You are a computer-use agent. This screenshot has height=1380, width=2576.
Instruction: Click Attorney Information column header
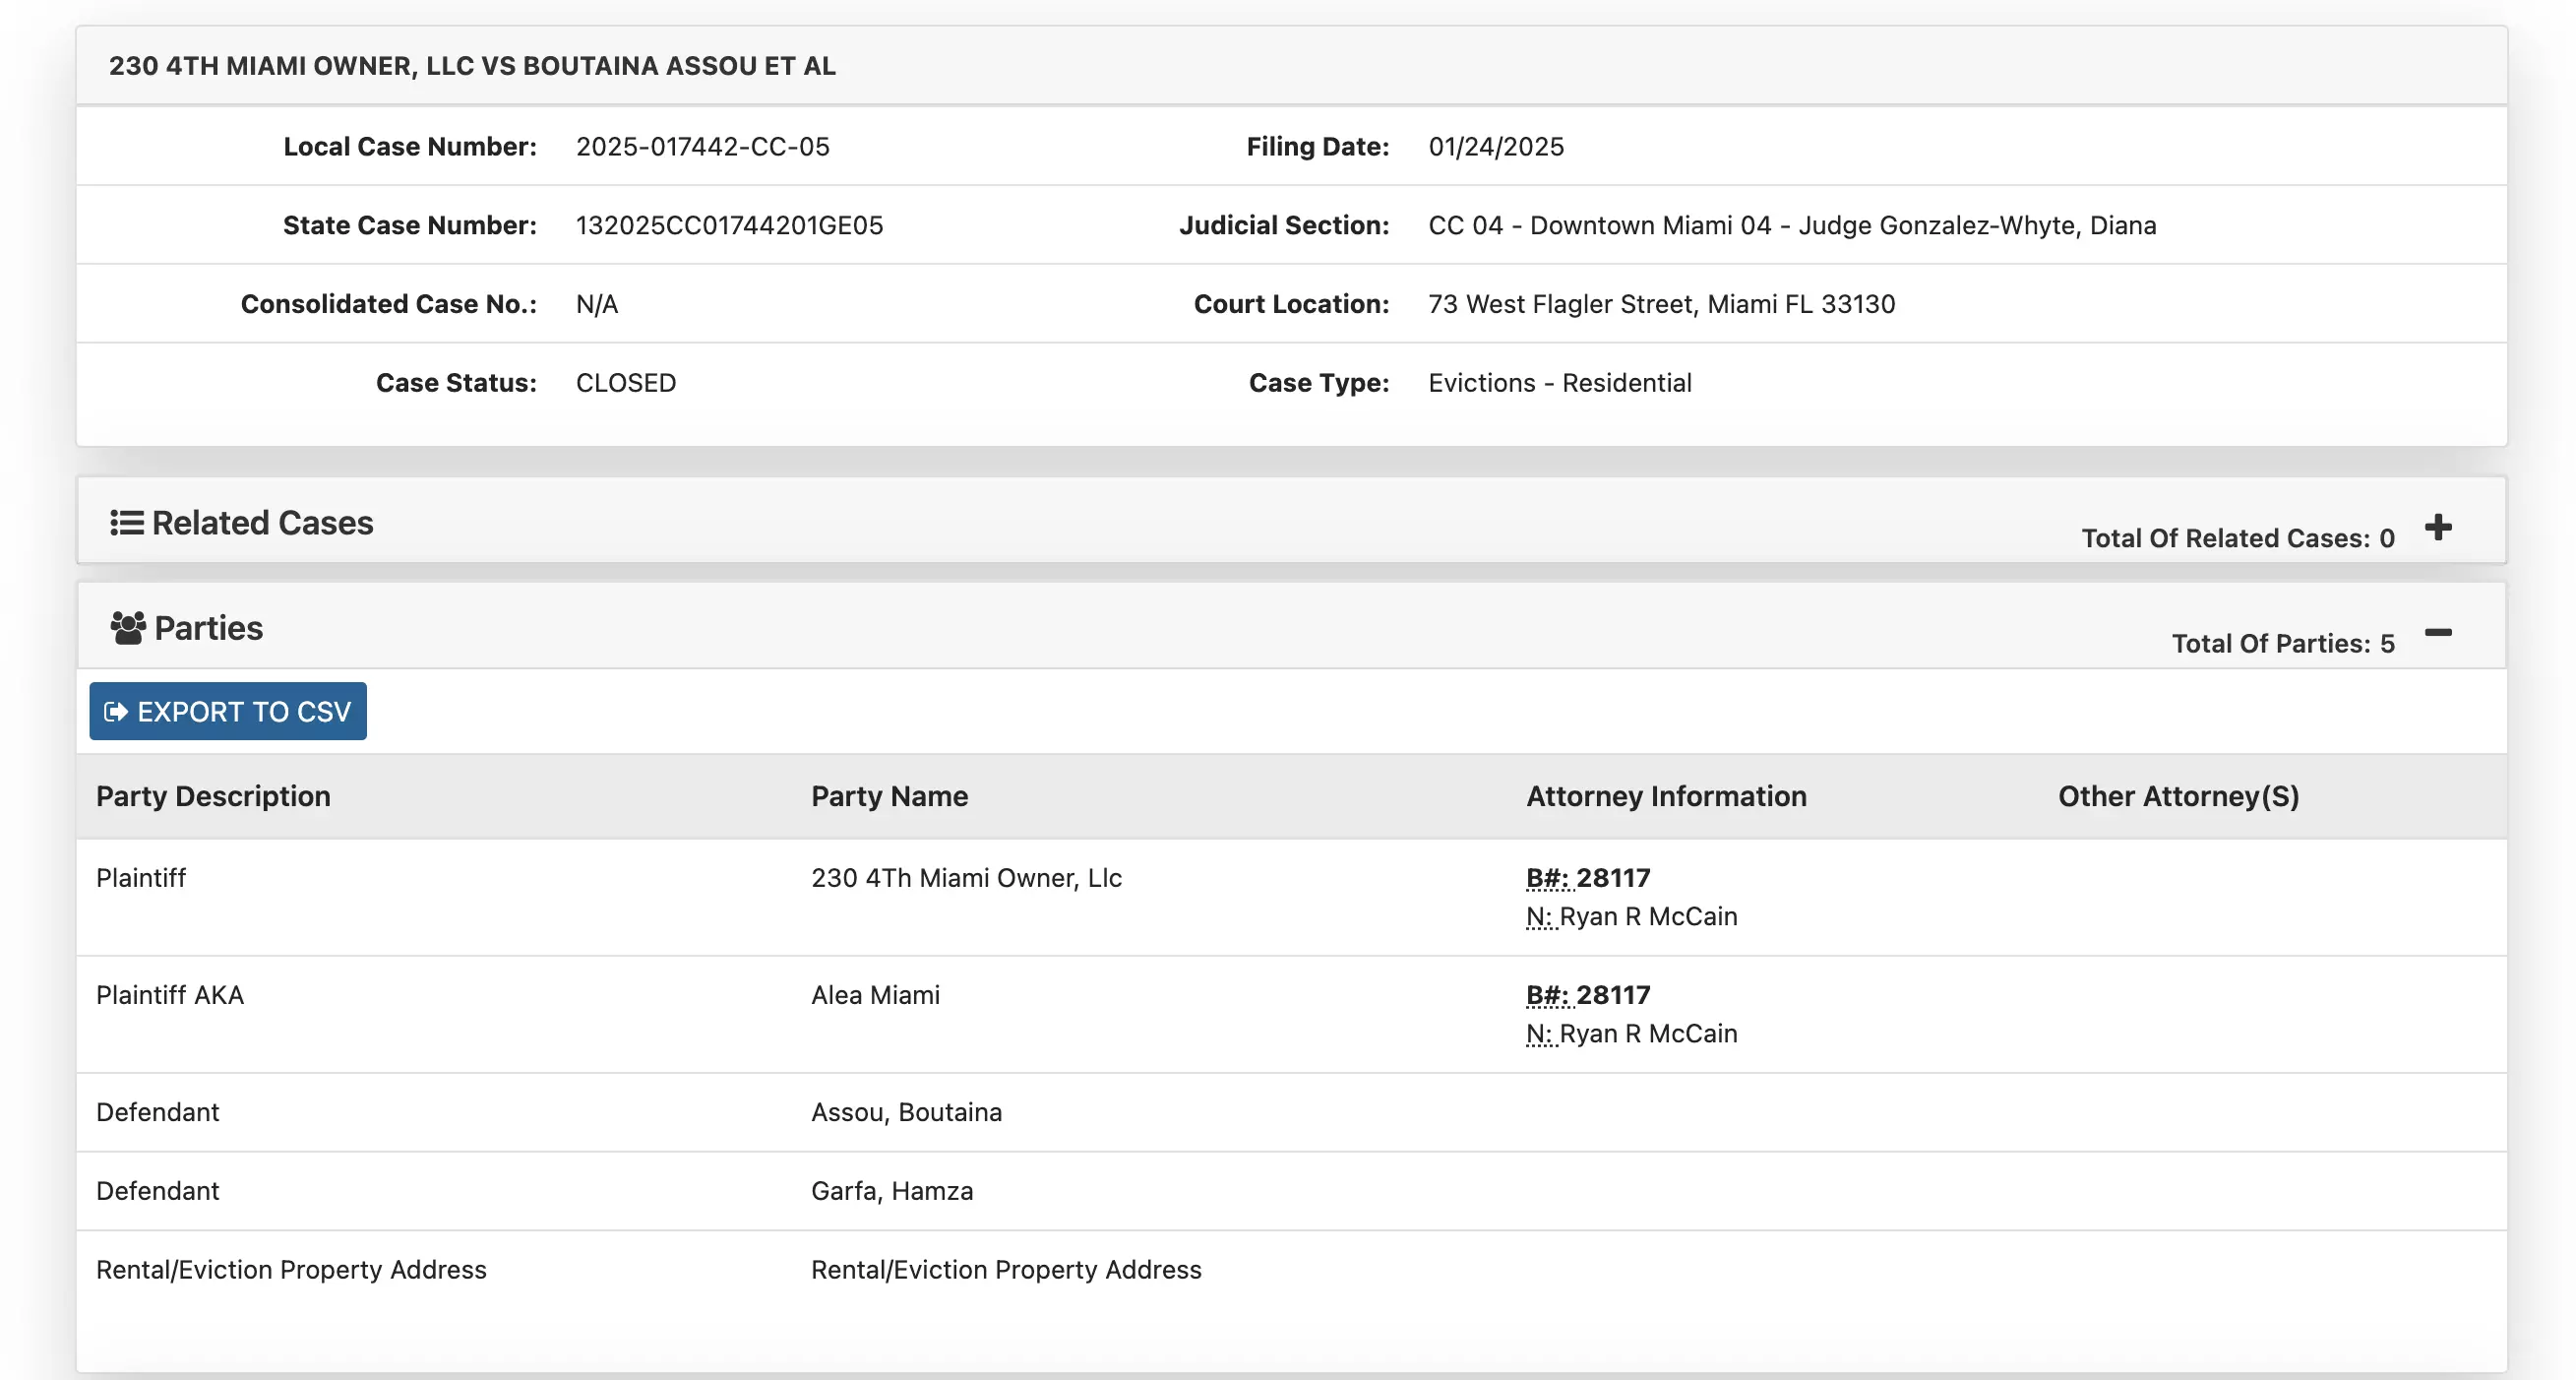click(1666, 796)
